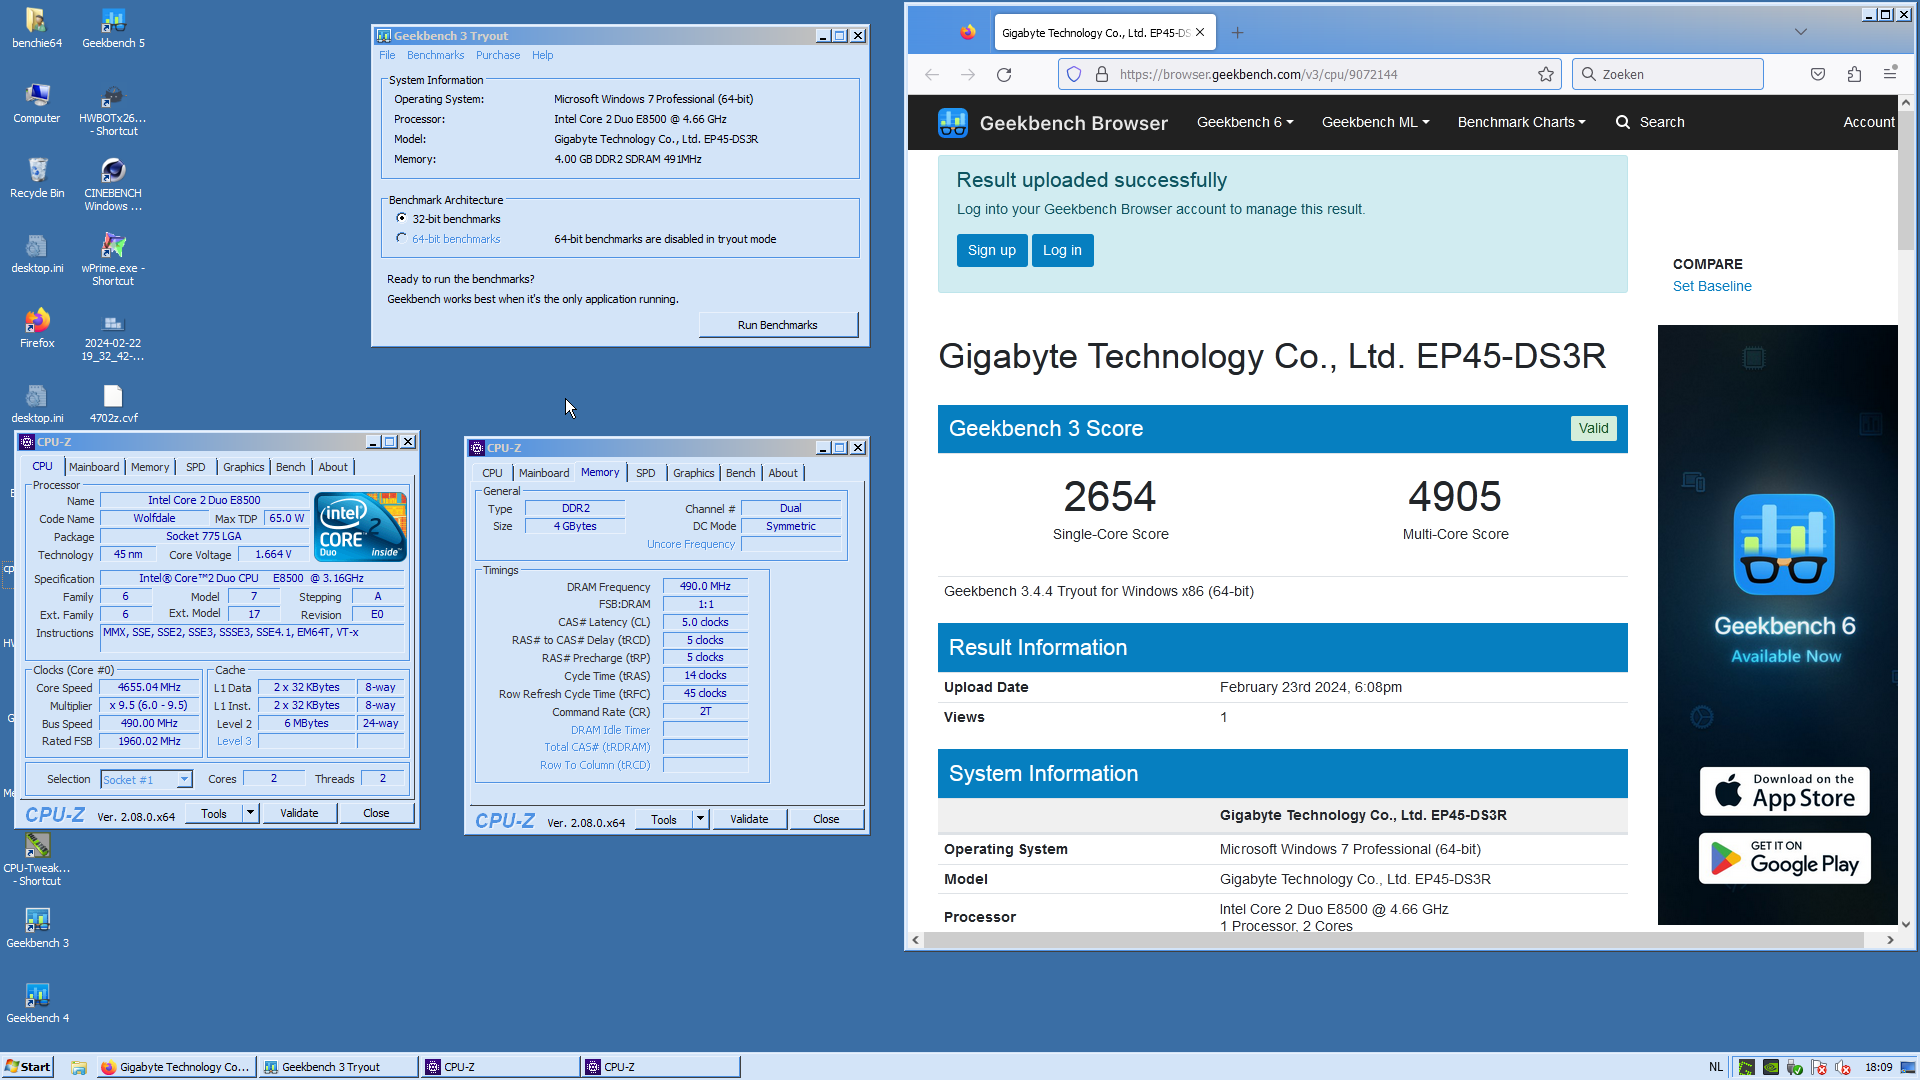Open the benchie64 folder on desktop
The image size is (1920, 1080).
click(36, 28)
